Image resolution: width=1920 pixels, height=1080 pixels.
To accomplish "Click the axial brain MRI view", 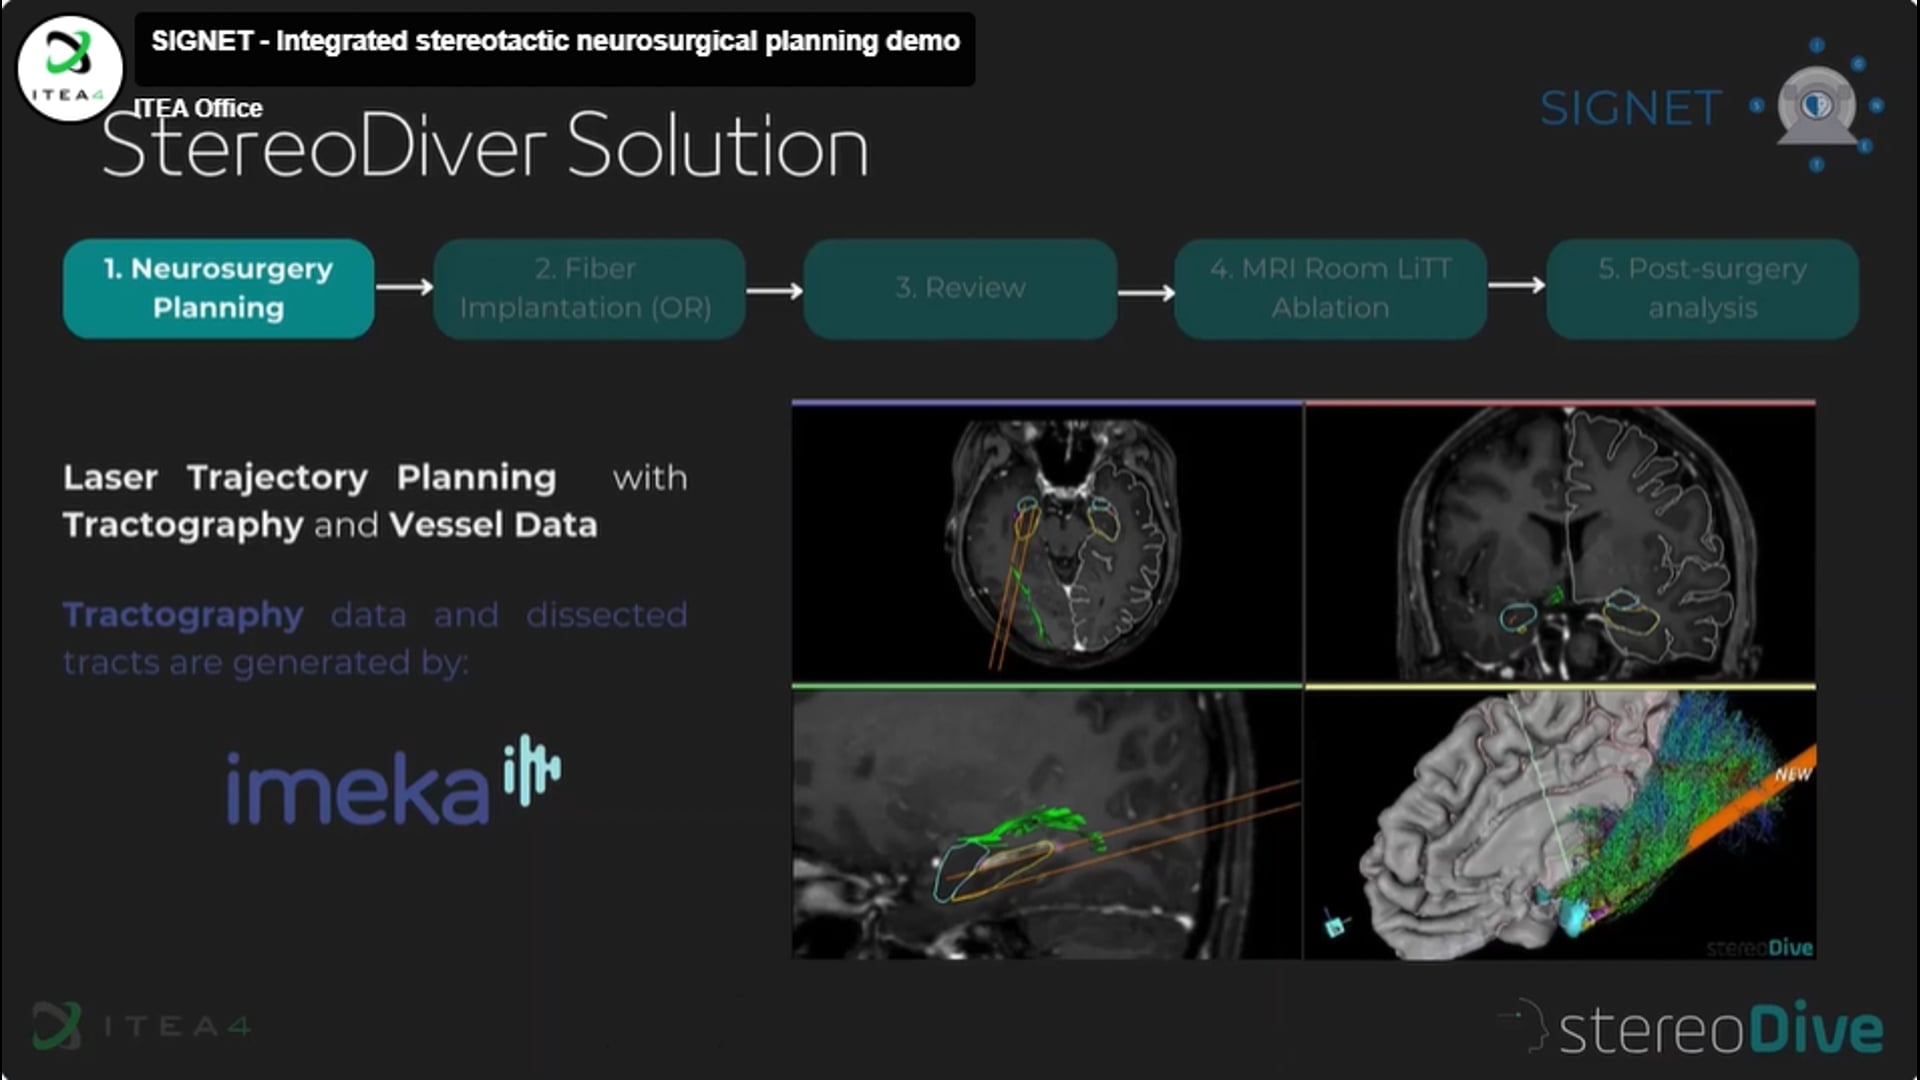I will point(1047,543).
